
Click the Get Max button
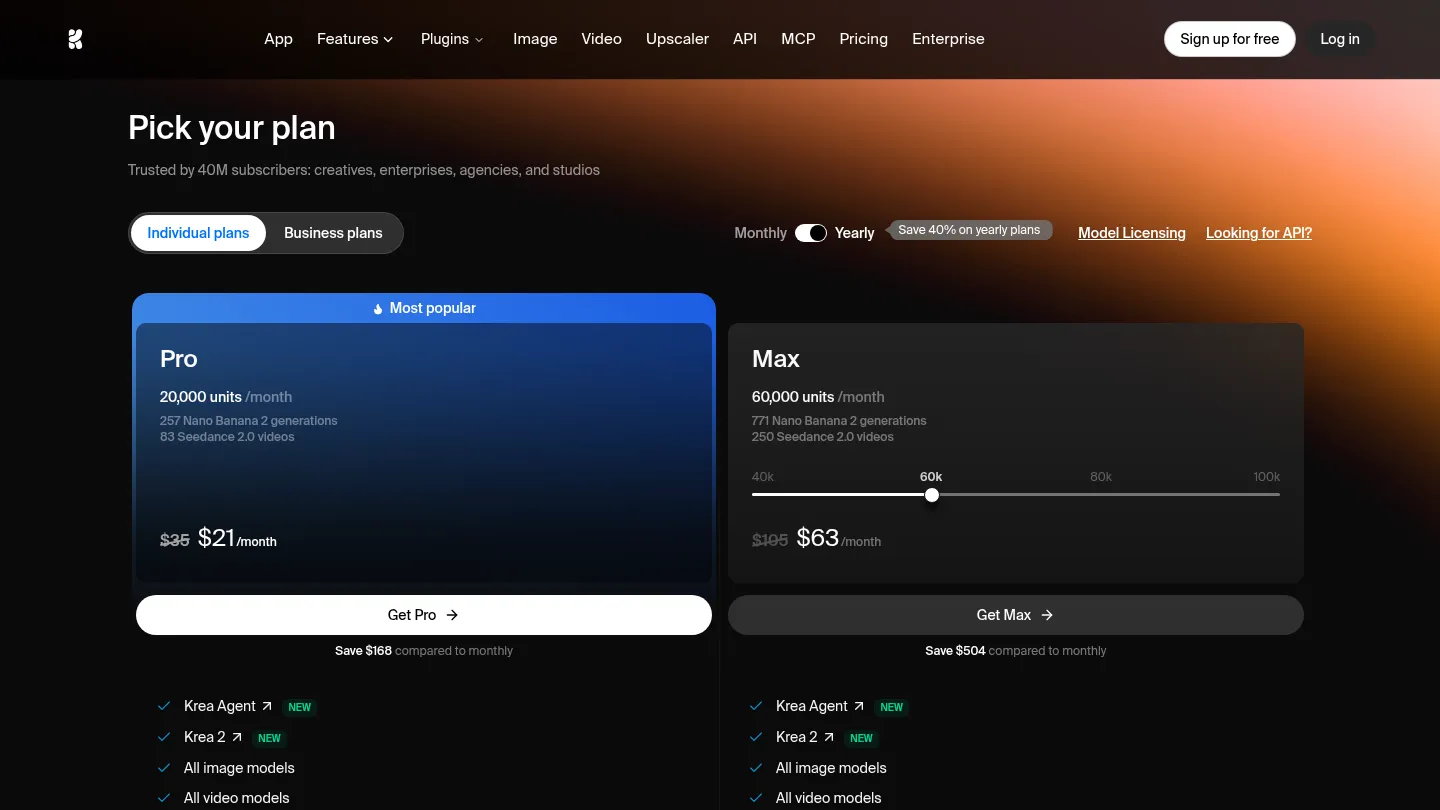coord(1016,615)
